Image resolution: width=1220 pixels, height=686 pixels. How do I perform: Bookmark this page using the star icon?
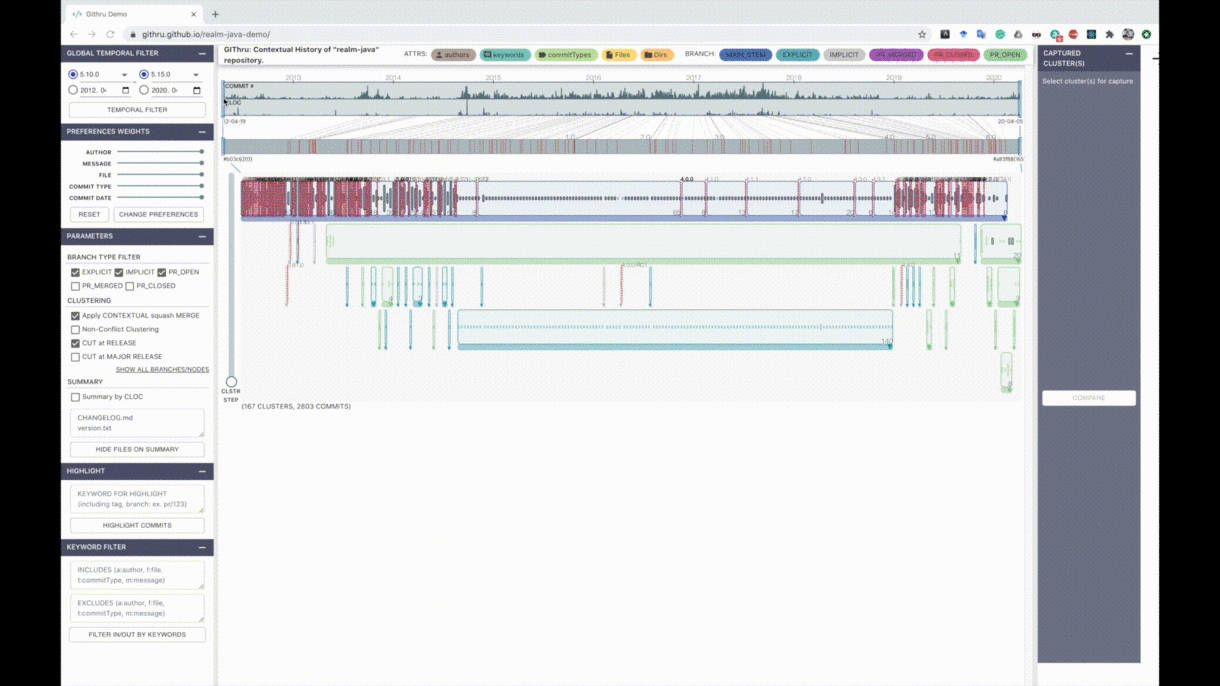tap(922, 34)
